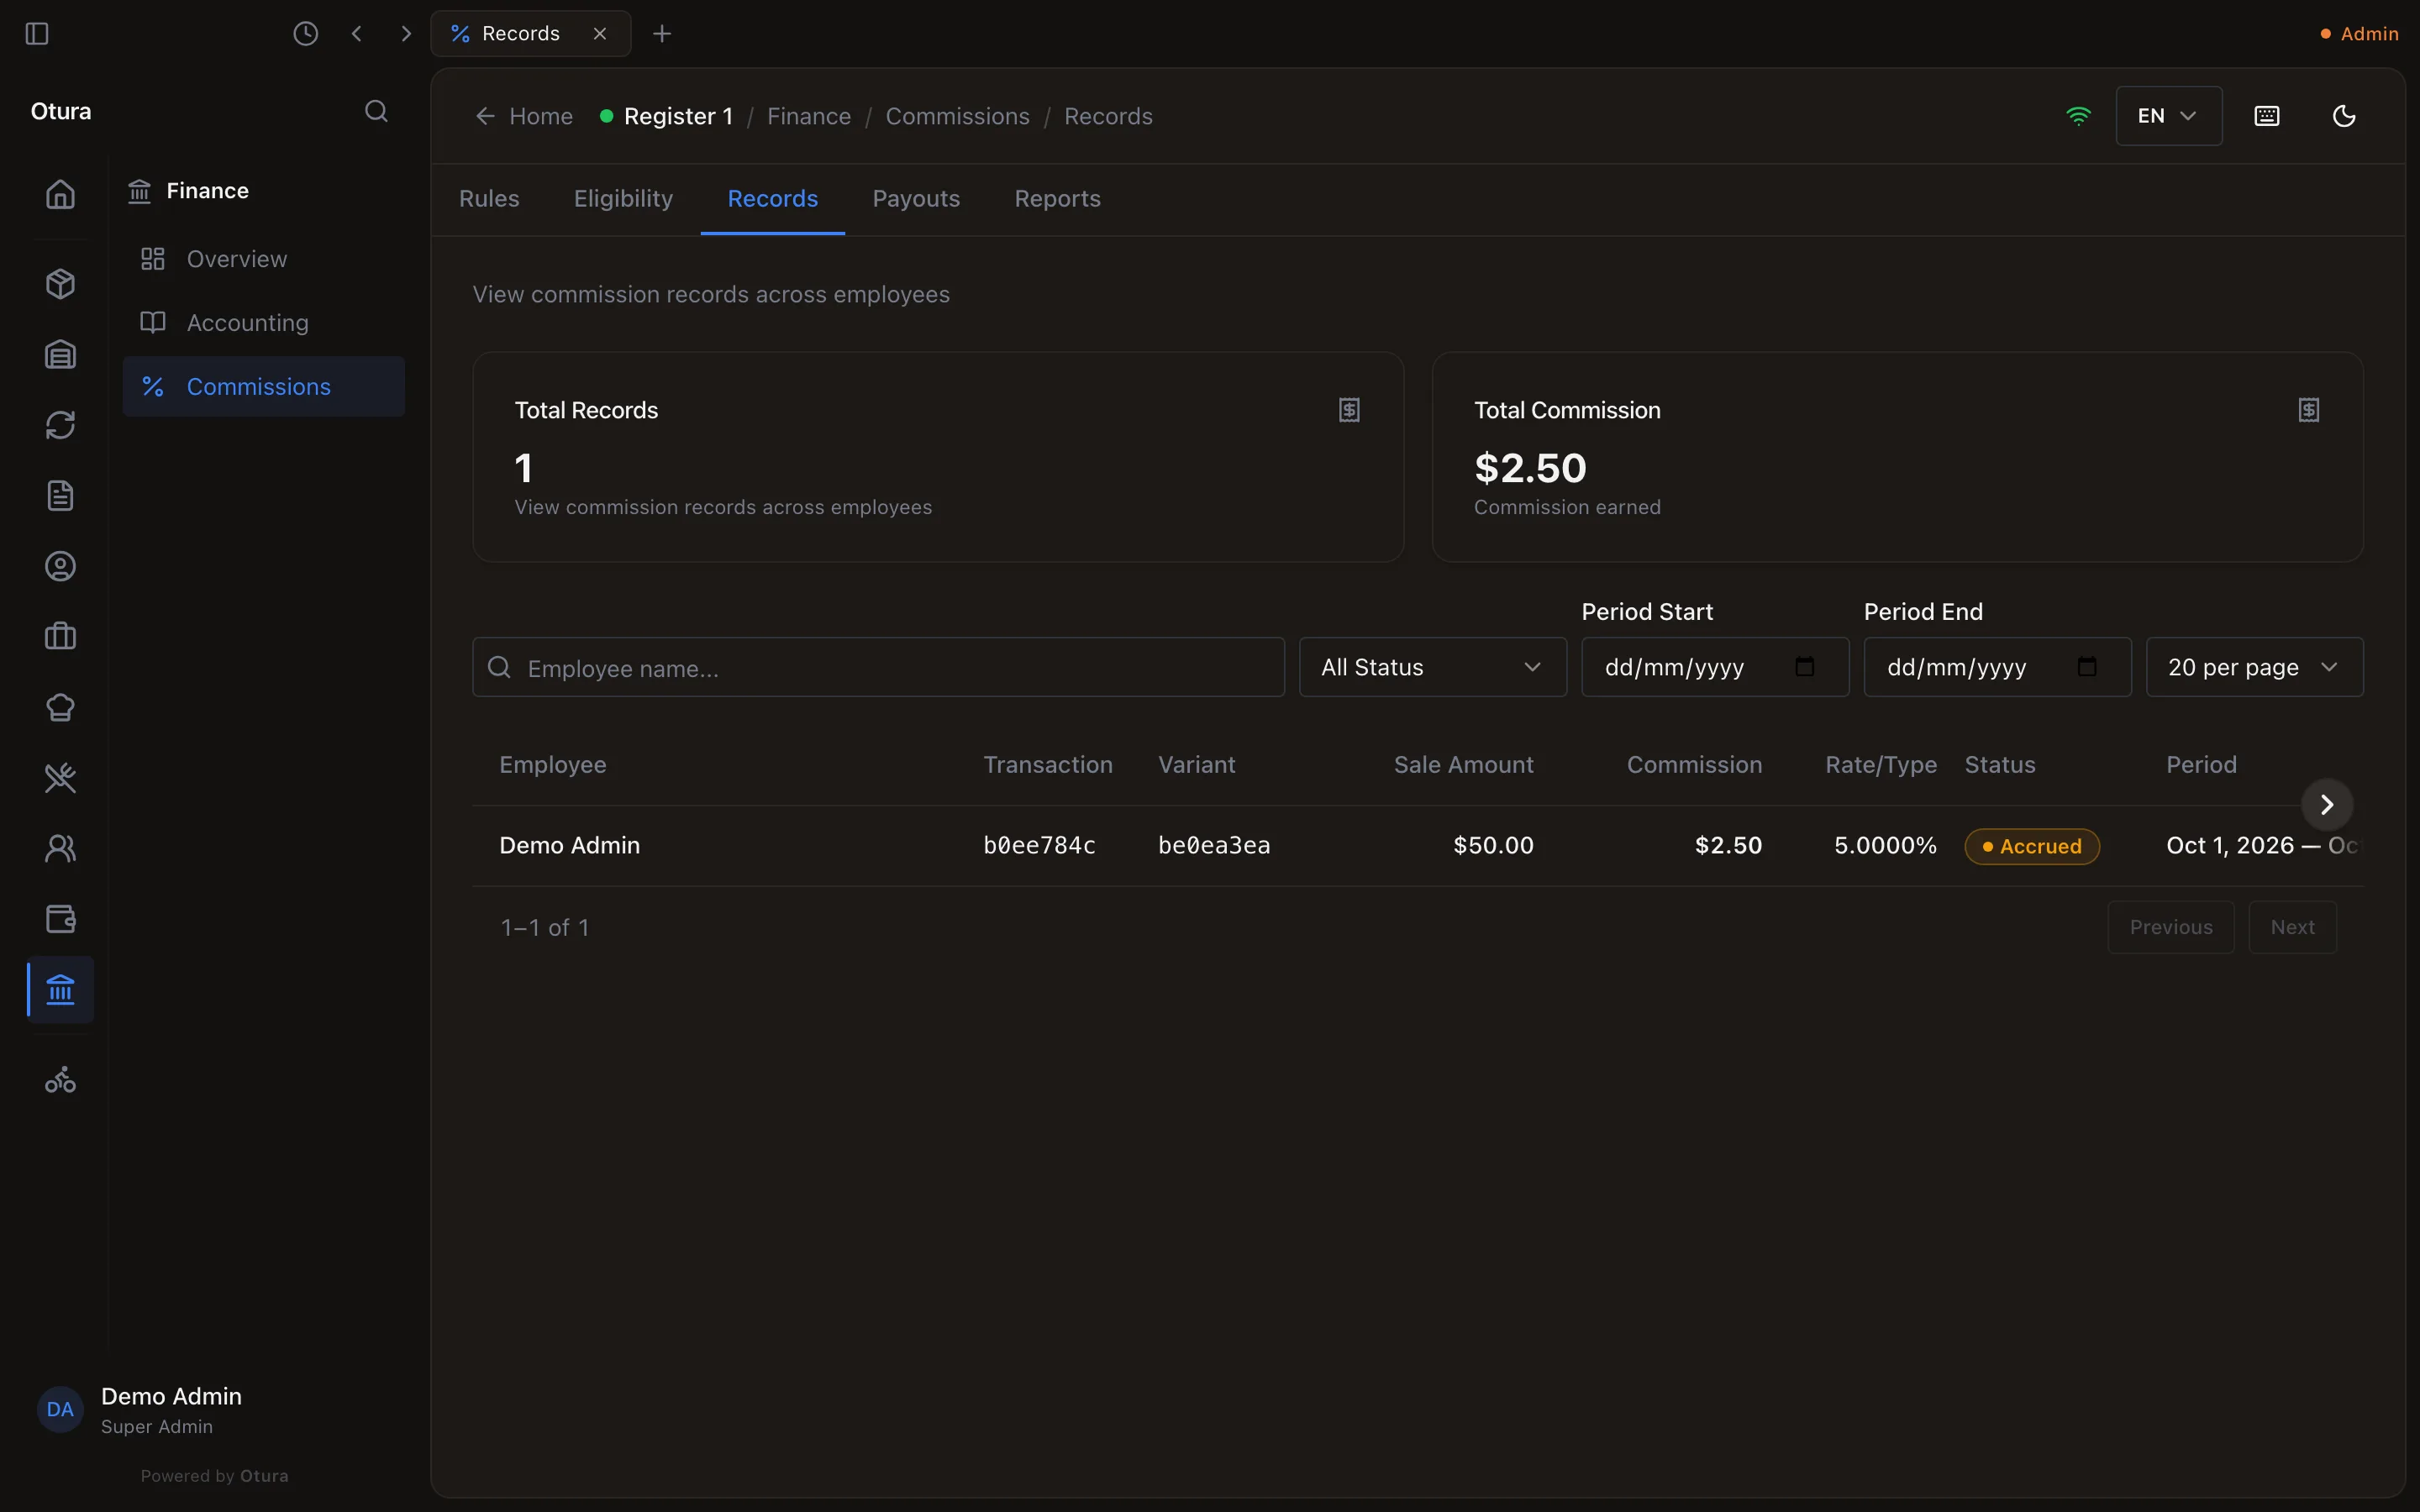Switch to the Reports tab
This screenshot has width=2420, height=1512.
pos(1057,199)
